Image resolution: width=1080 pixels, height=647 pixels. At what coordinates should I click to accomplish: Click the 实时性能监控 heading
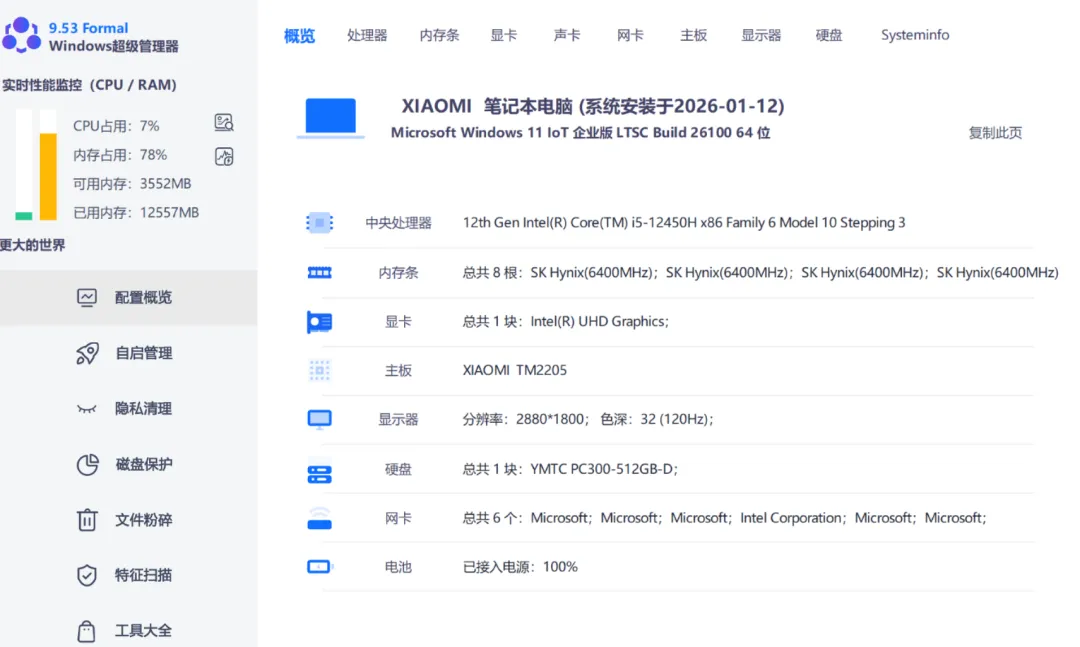[89, 85]
